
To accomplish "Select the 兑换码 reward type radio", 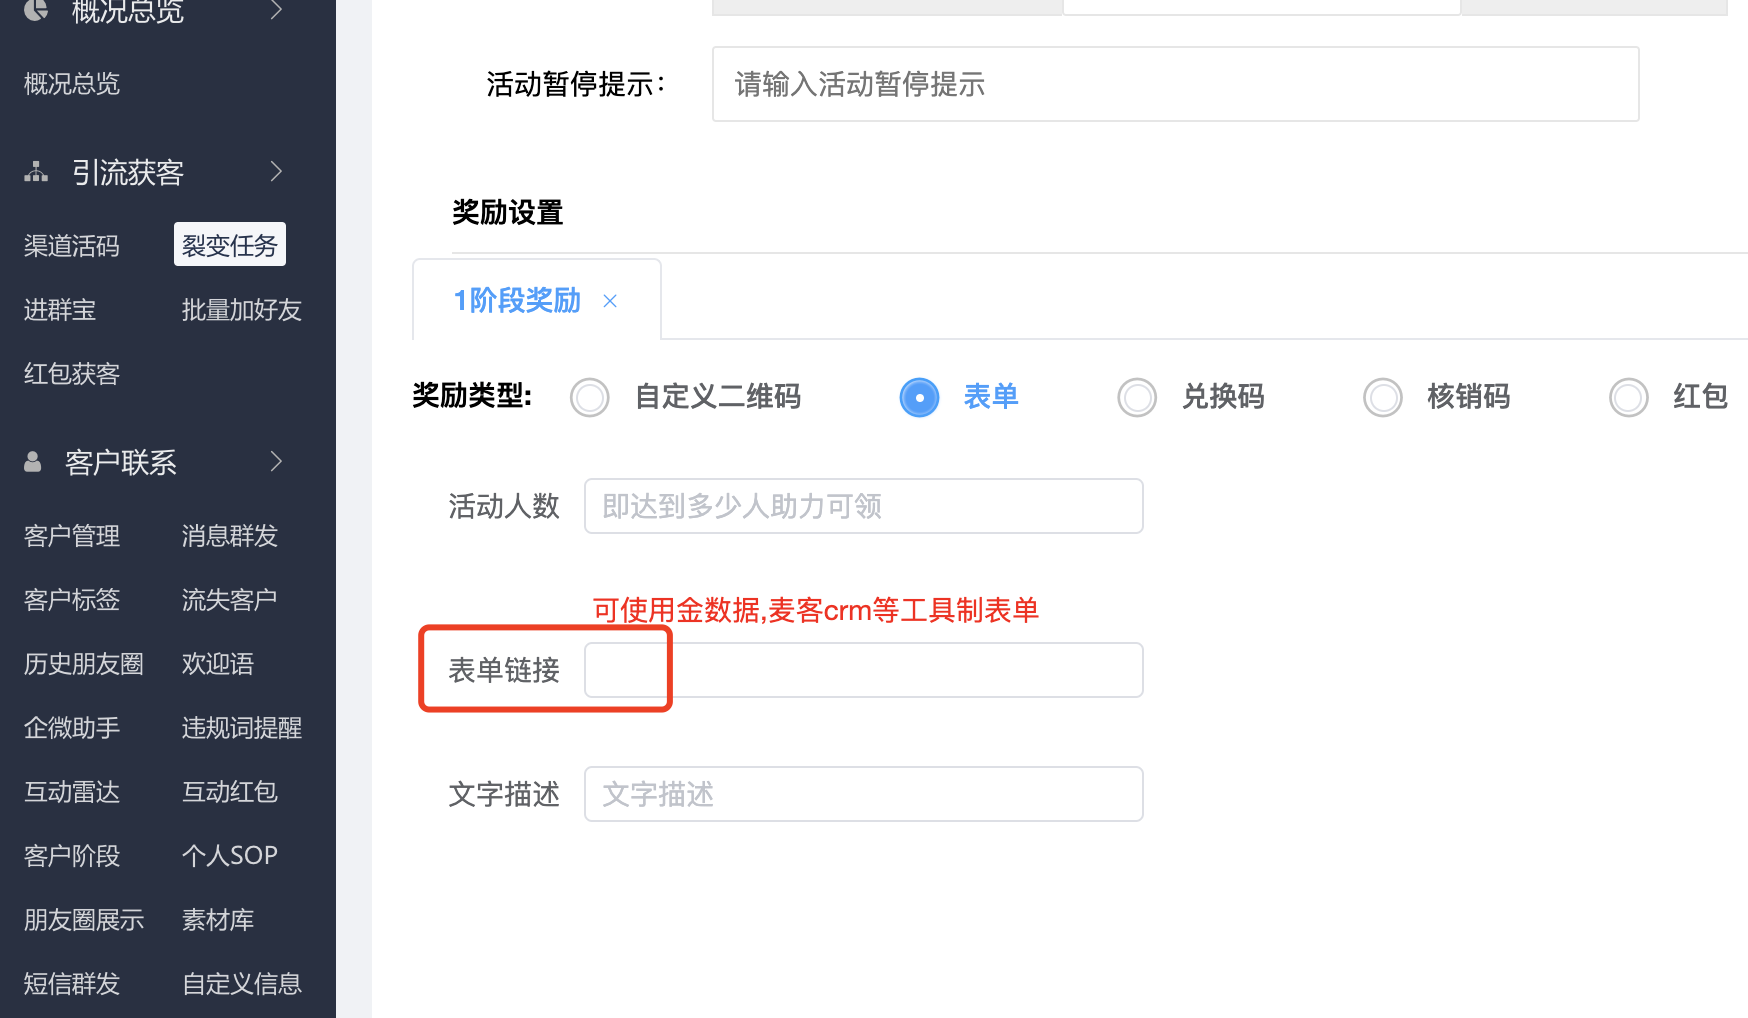I will click(x=1137, y=398).
